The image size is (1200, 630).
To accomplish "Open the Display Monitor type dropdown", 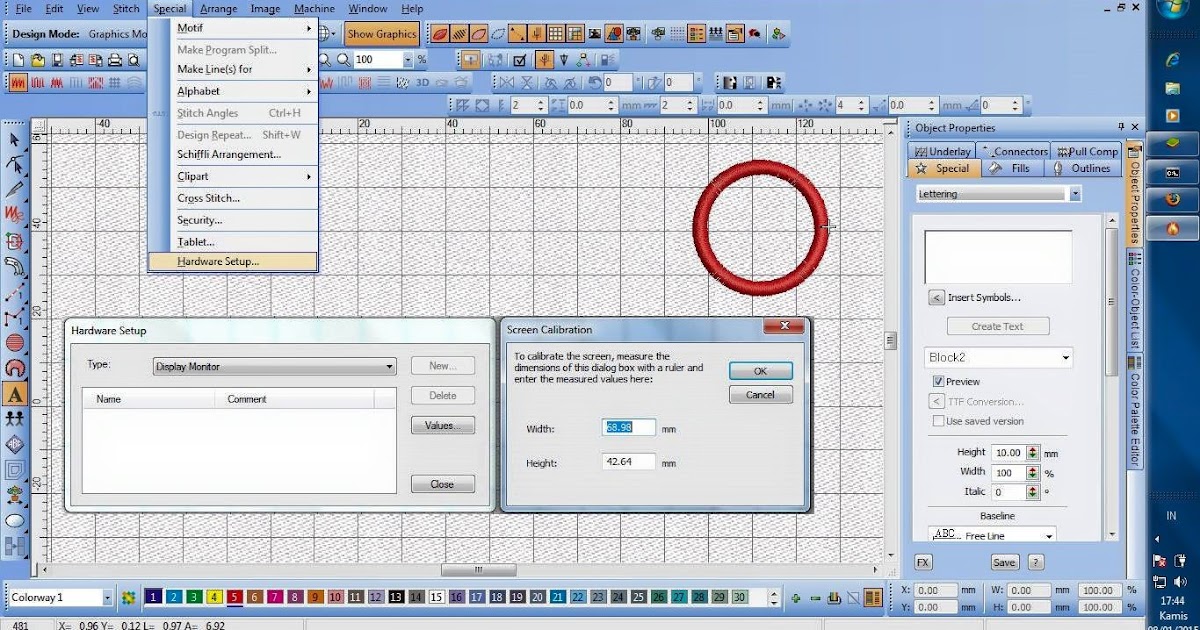I will [x=391, y=366].
